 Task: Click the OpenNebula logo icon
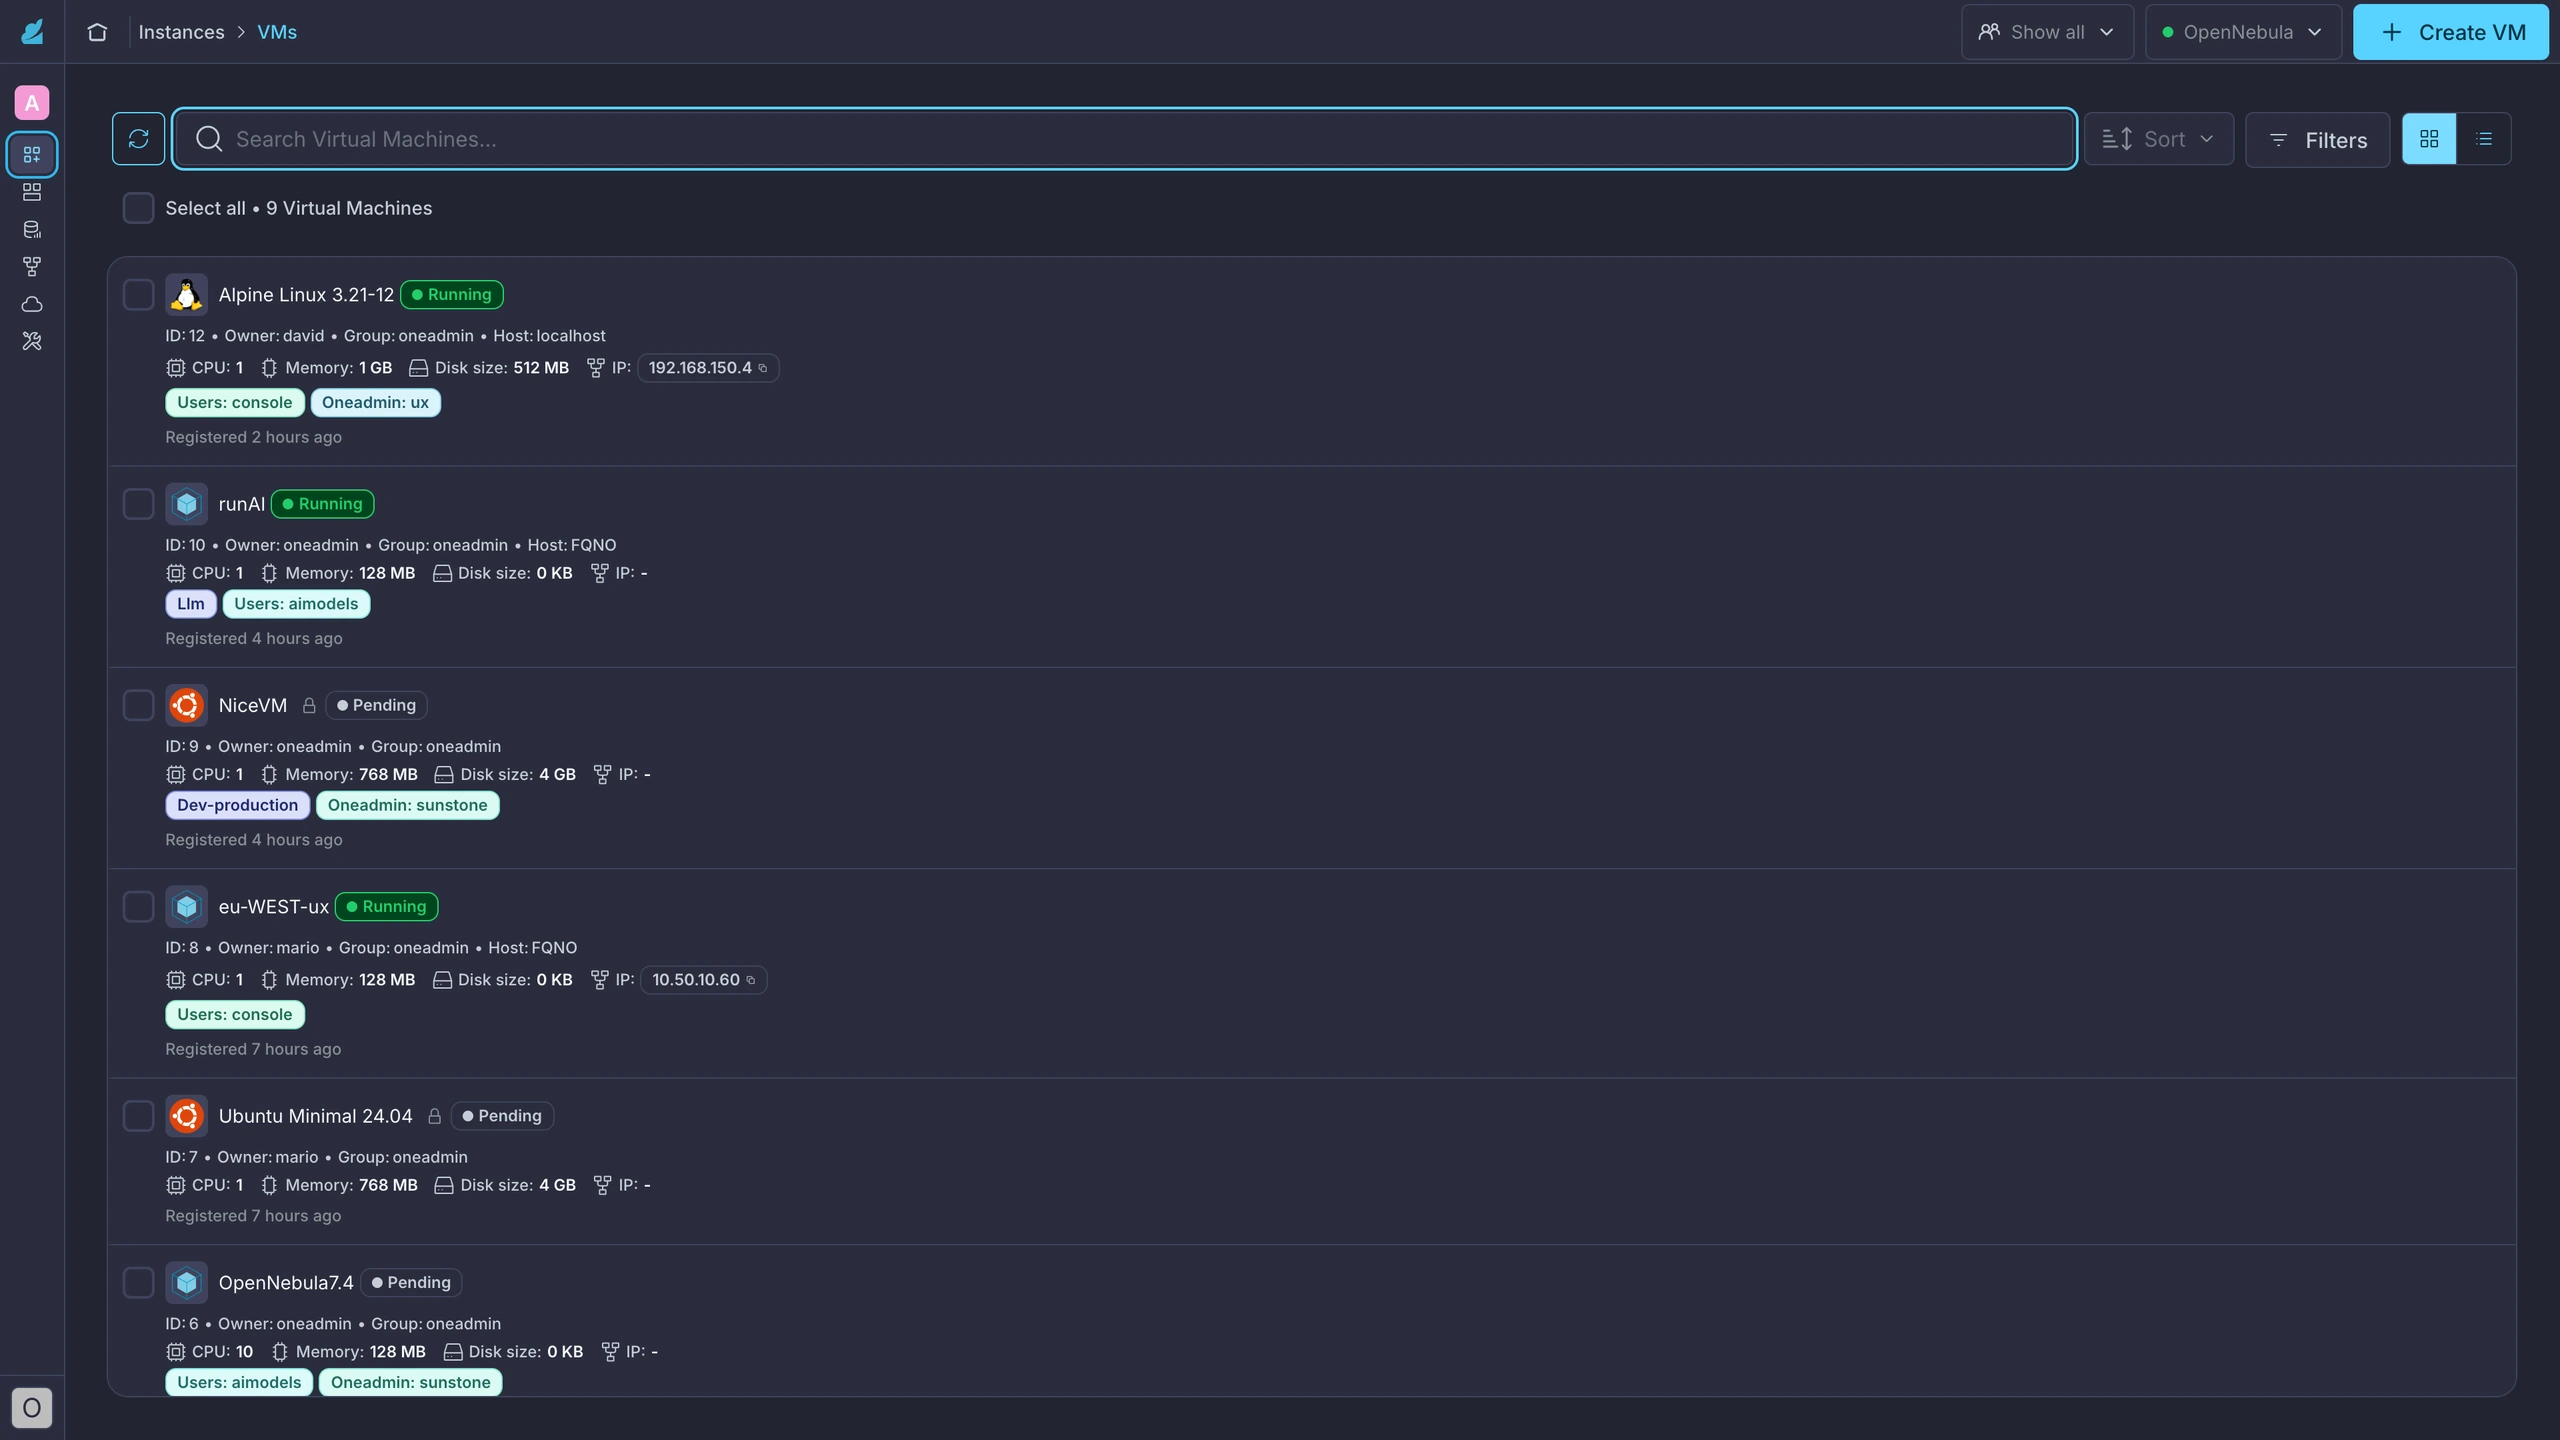[x=32, y=32]
